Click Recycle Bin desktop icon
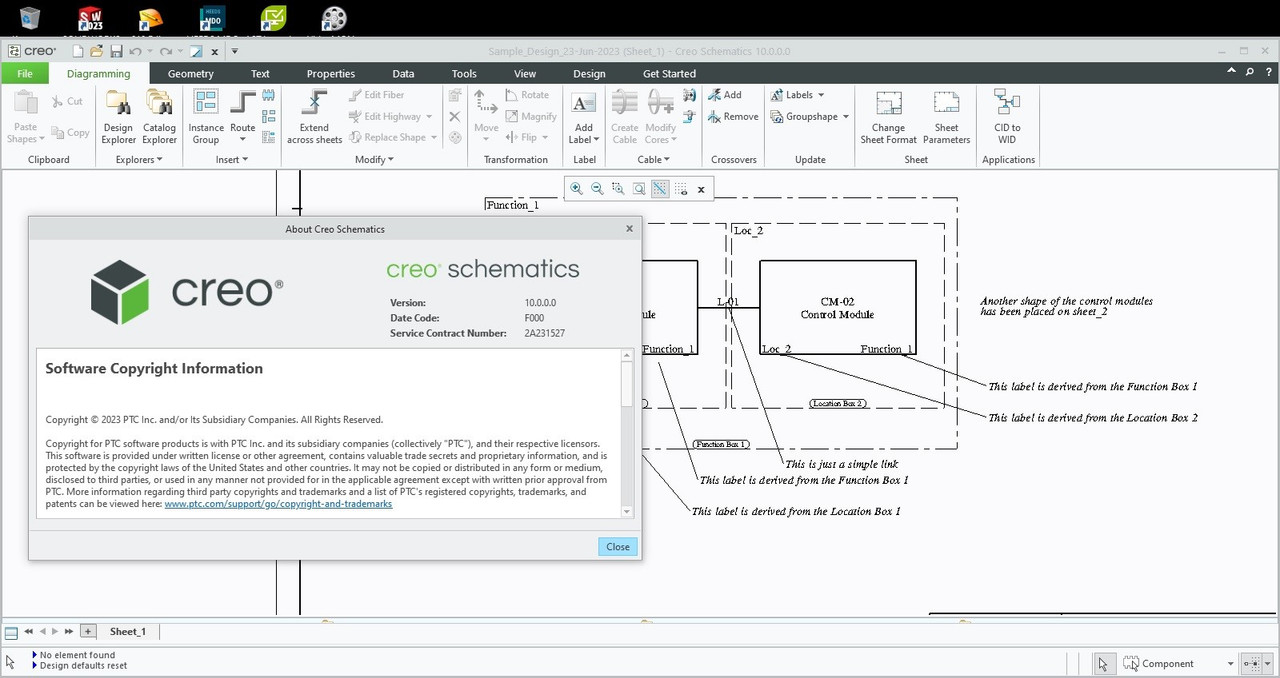 pyautogui.click(x=30, y=17)
